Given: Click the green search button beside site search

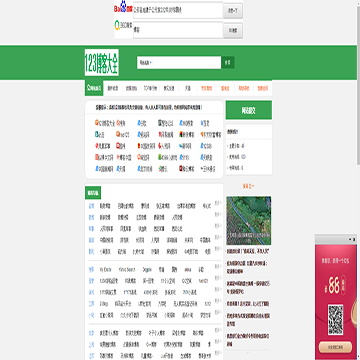Looking at the screenshot, I should tap(228, 62).
